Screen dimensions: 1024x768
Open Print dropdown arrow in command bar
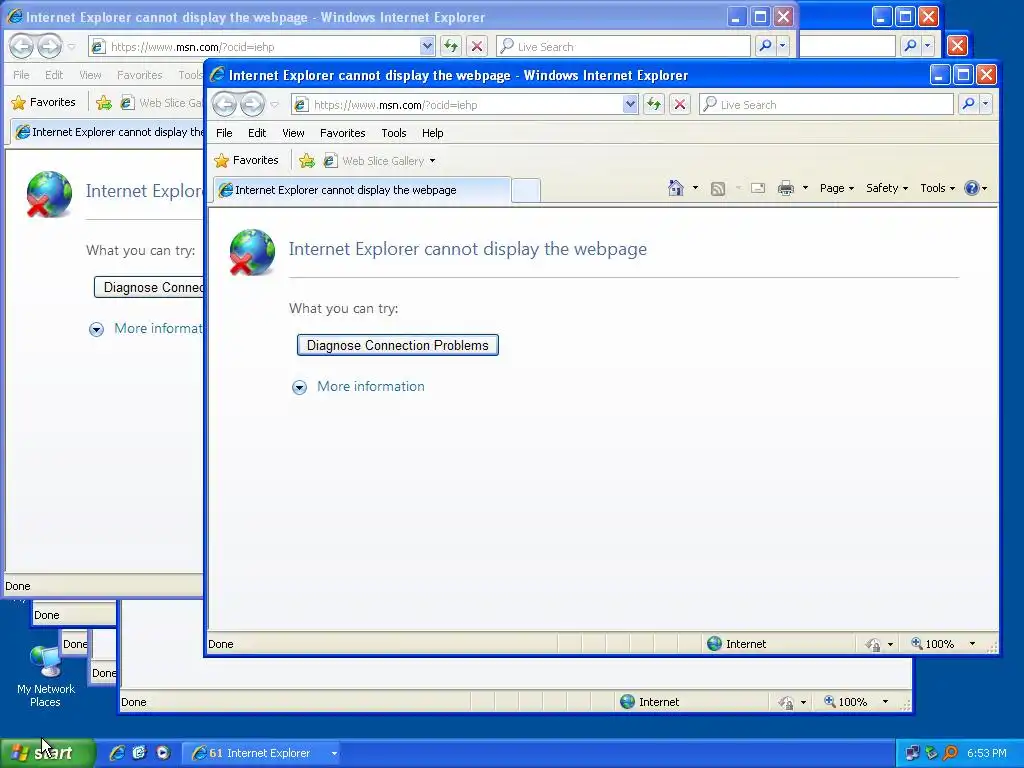[805, 188]
